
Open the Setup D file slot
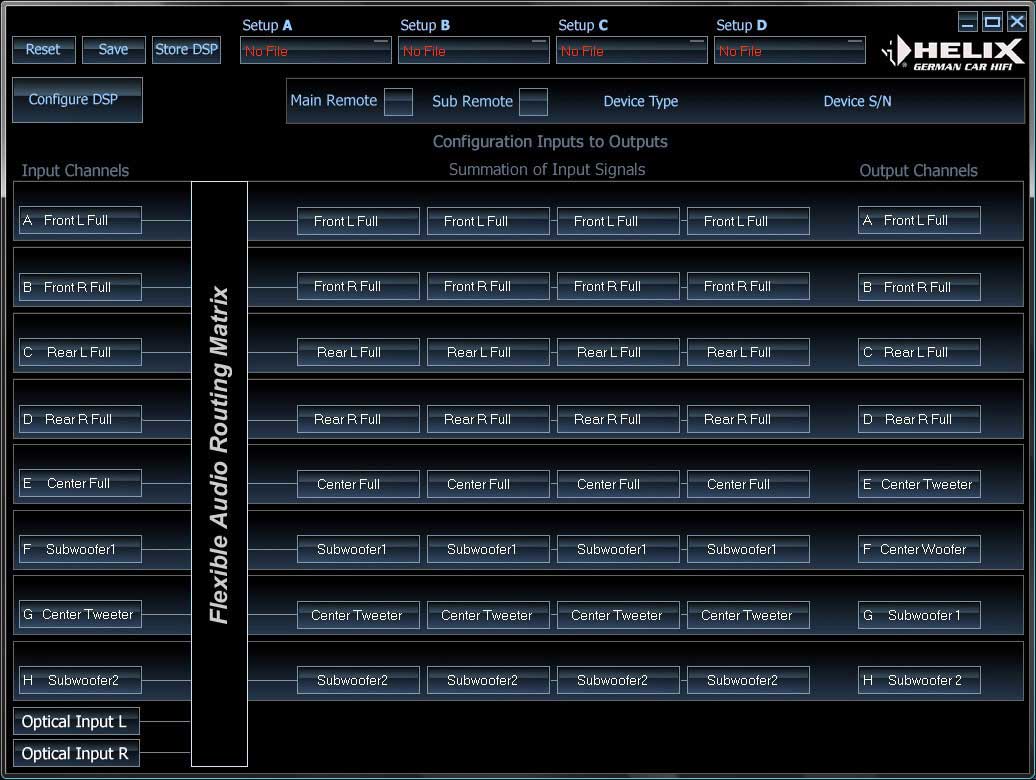(789, 50)
